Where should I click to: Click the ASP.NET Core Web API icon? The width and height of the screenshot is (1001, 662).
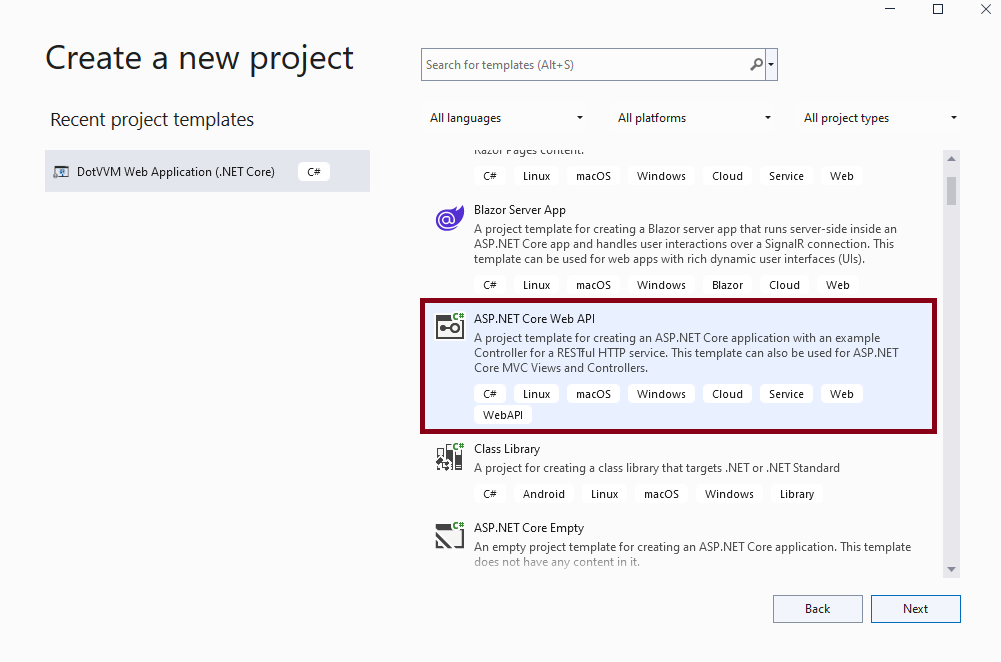pyautogui.click(x=449, y=326)
